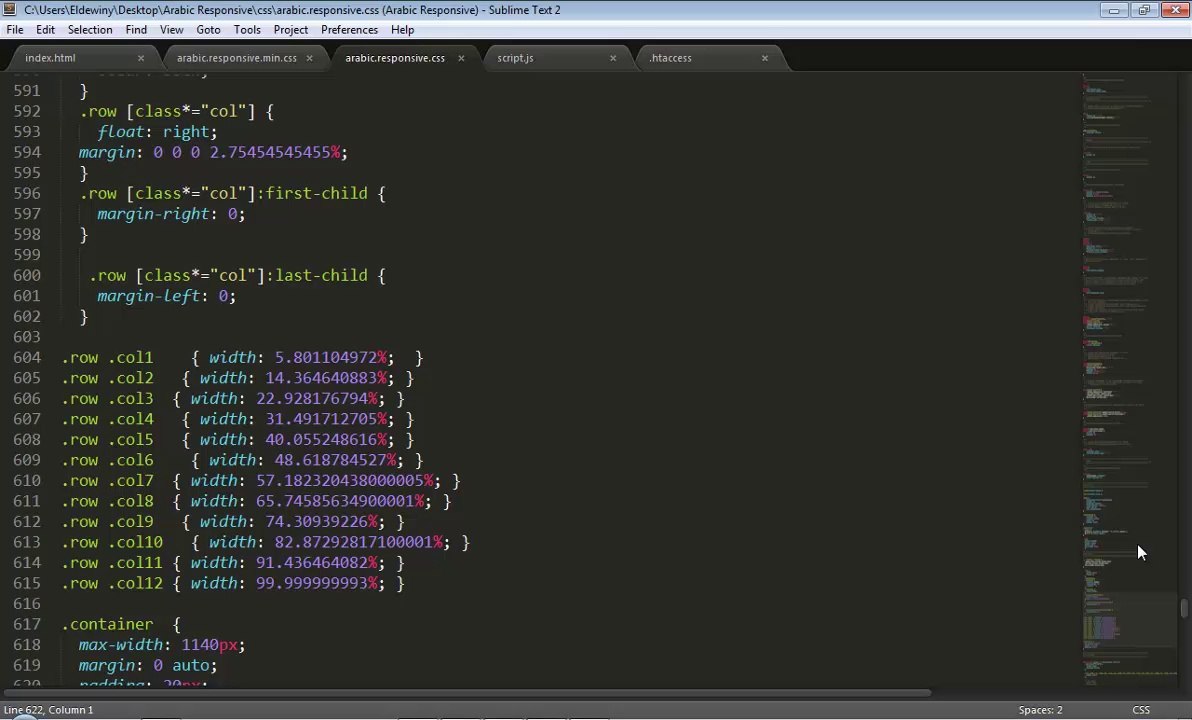Click the Sublime Text window icon
This screenshot has height=720, width=1192.
(10, 10)
